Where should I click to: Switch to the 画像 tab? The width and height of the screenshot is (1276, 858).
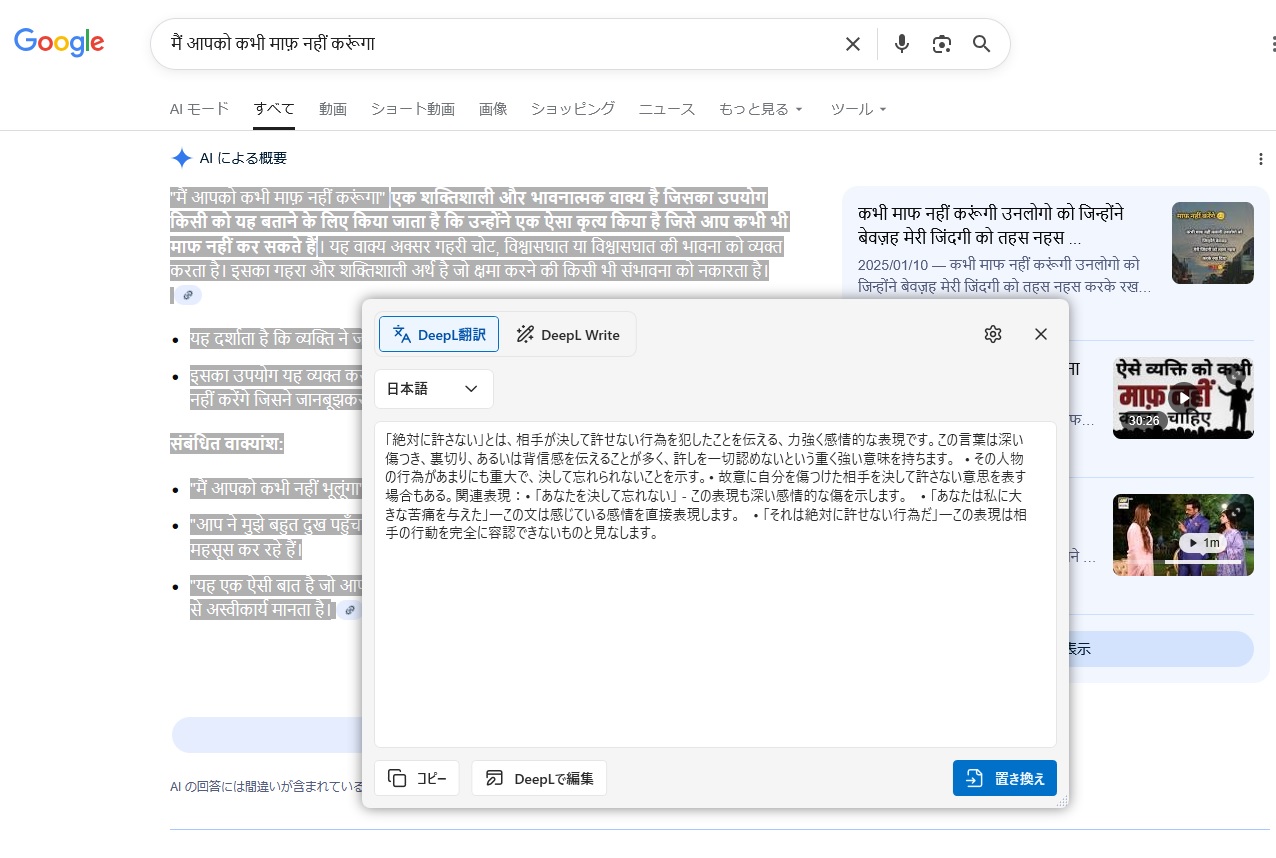[492, 109]
